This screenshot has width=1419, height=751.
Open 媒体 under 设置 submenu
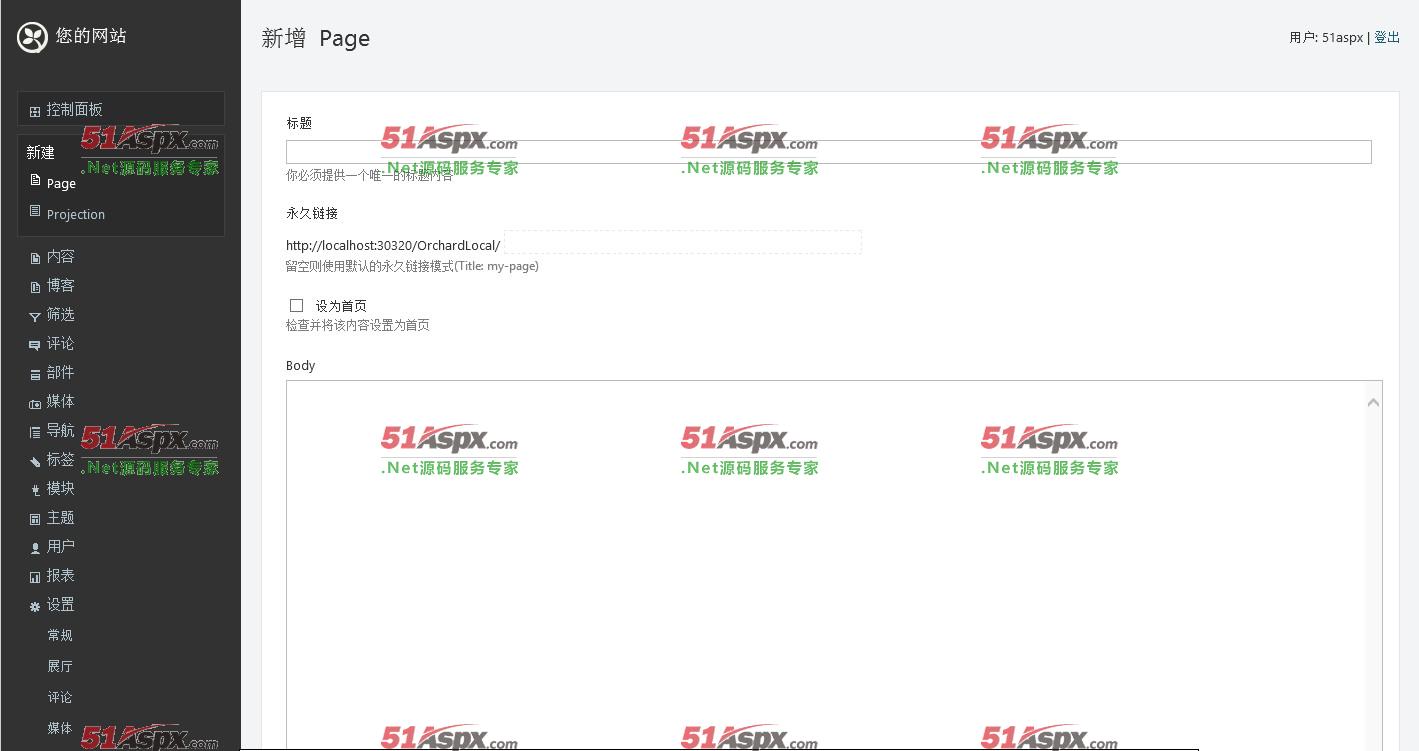(x=60, y=729)
